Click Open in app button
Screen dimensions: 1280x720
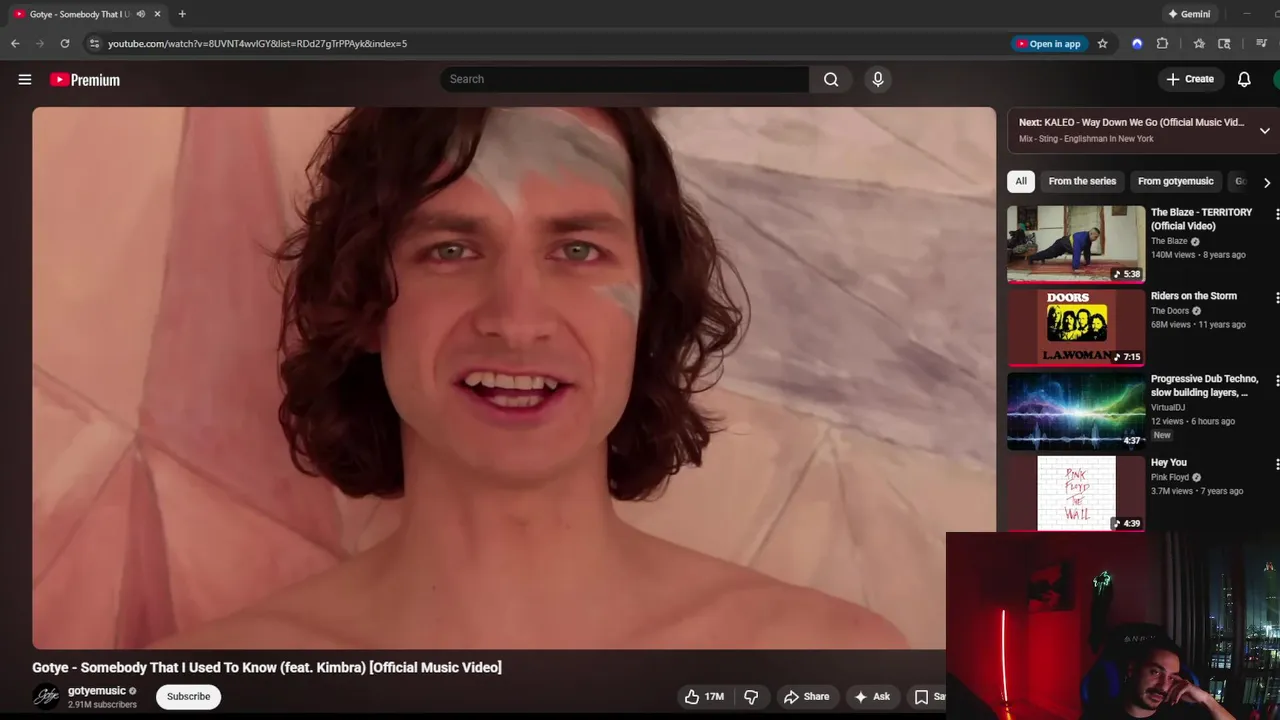[1048, 44]
